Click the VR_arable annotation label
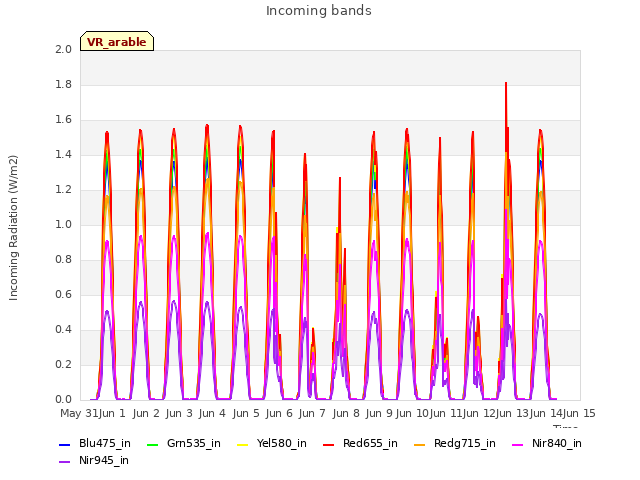This screenshot has height=480, width=640. coord(117,42)
